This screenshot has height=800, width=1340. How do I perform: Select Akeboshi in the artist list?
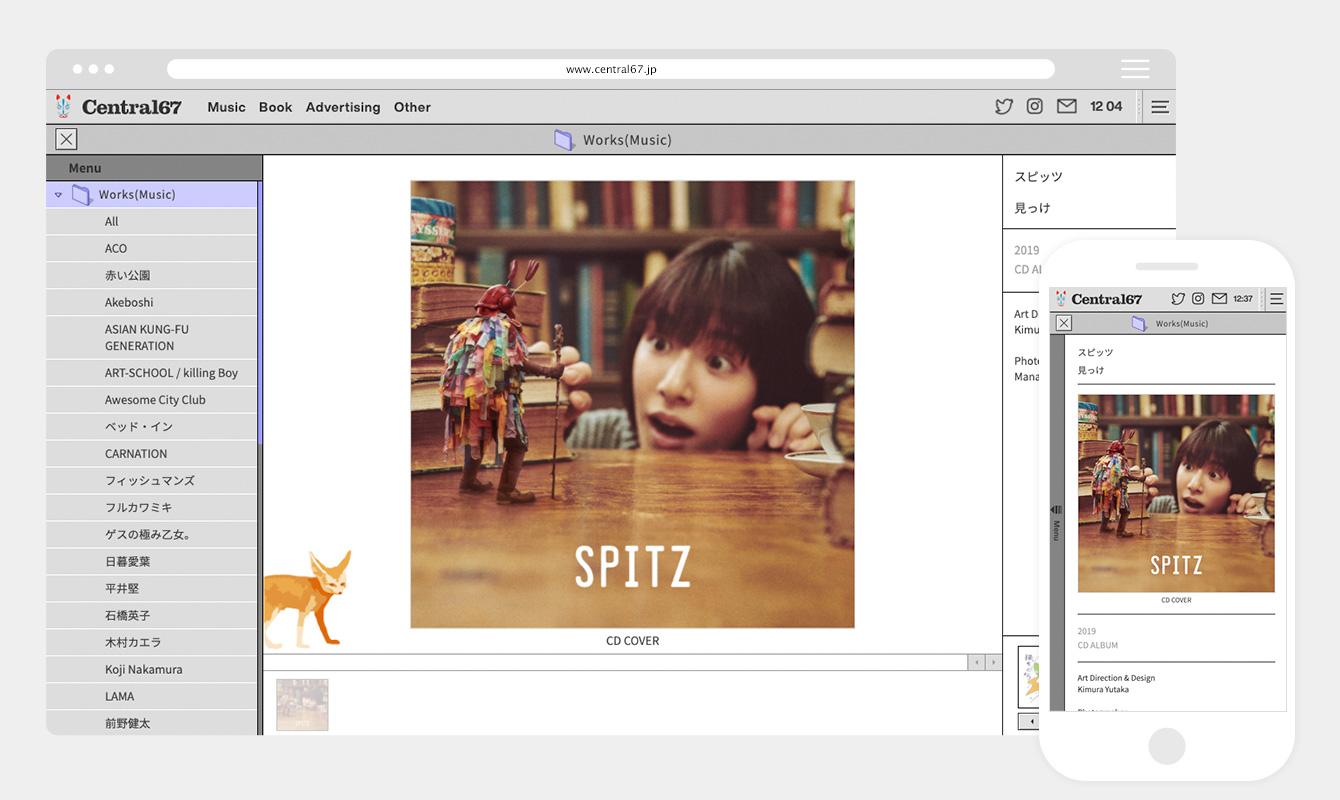pos(152,303)
